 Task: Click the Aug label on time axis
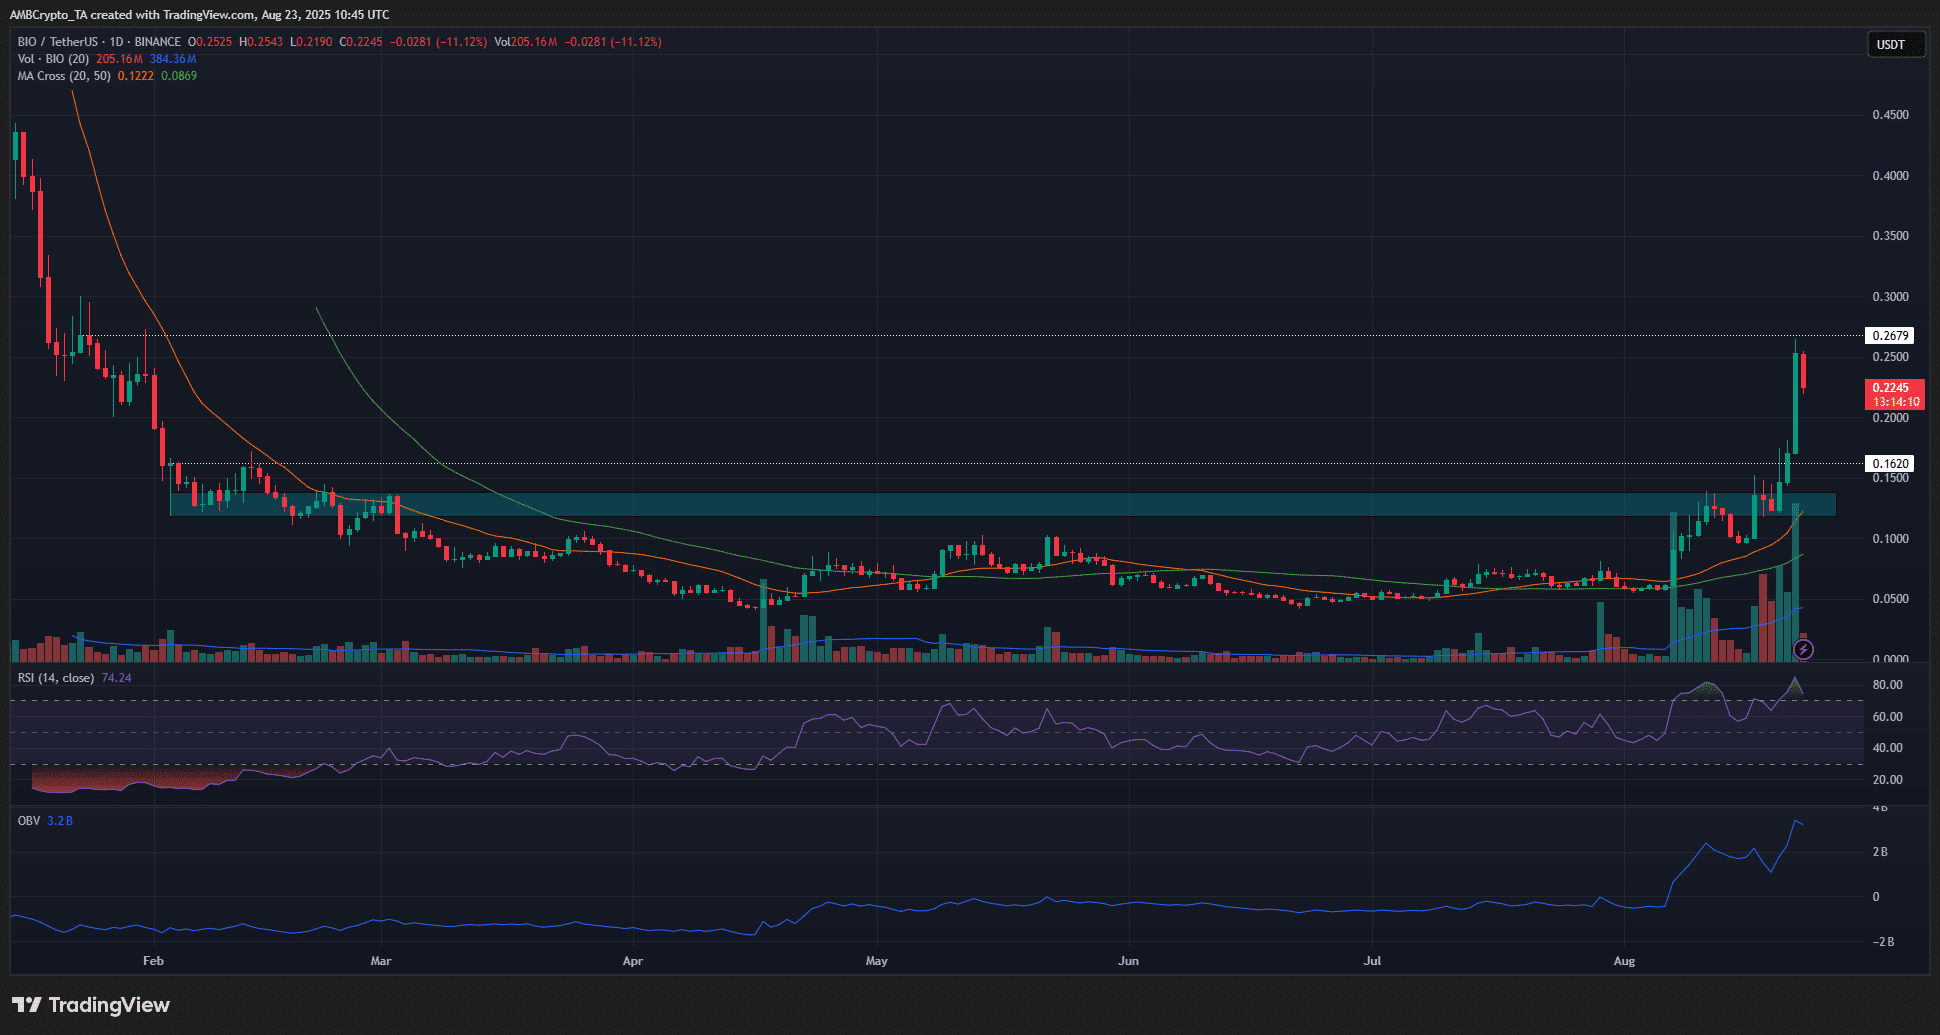coord(1624,961)
